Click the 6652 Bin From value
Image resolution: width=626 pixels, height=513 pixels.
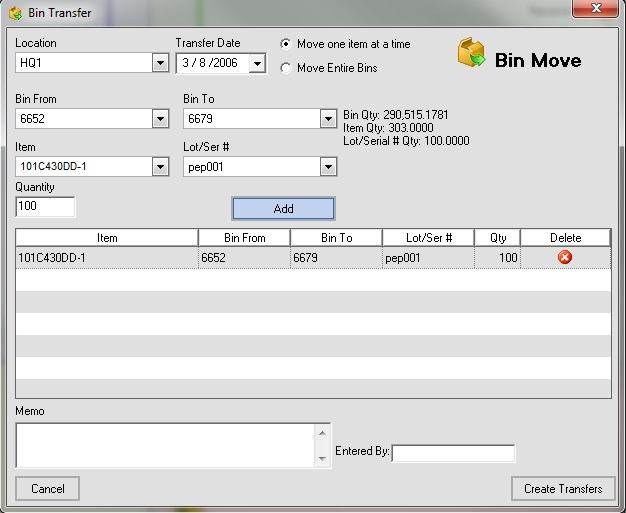(32, 119)
